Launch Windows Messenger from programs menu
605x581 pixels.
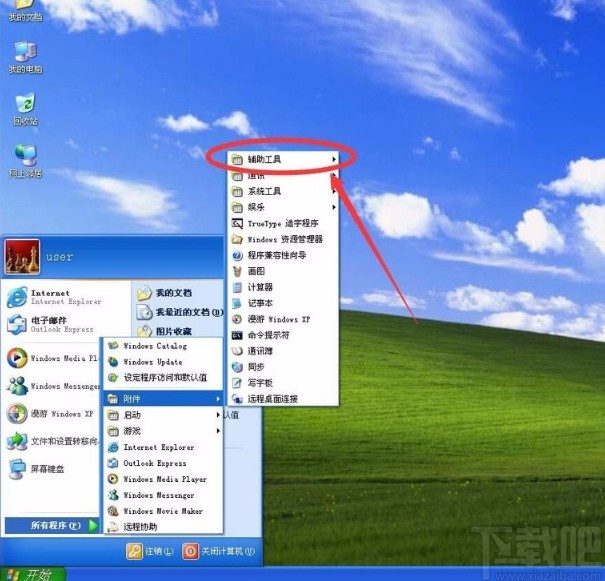click(x=163, y=495)
